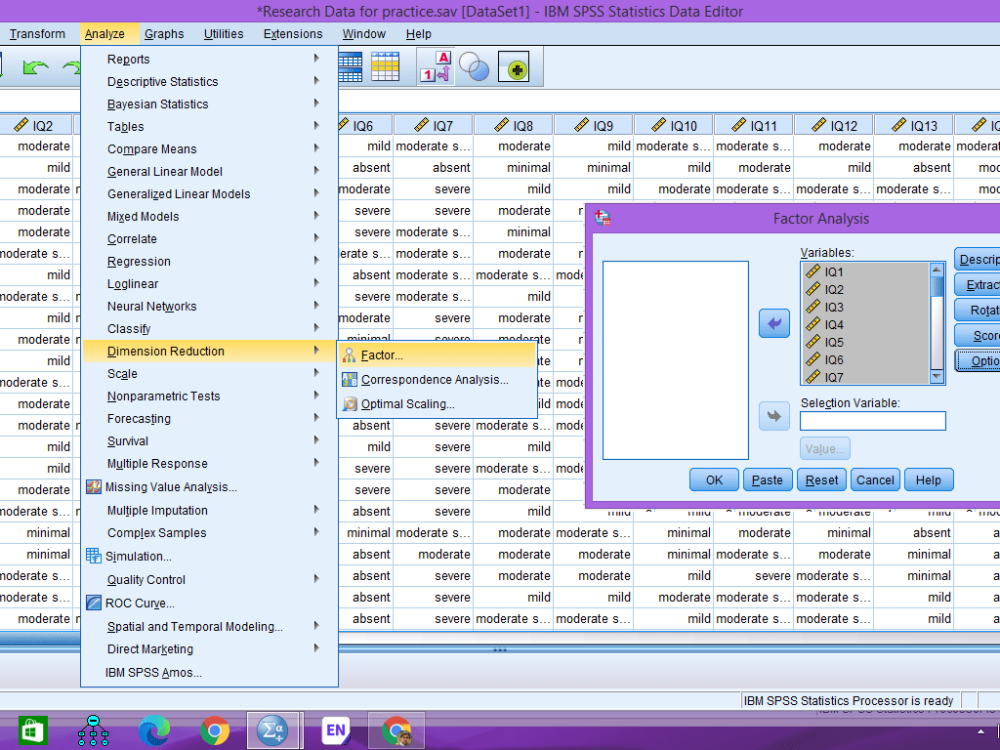Click the empty source variable list box
1000x750 pixels.
point(675,360)
